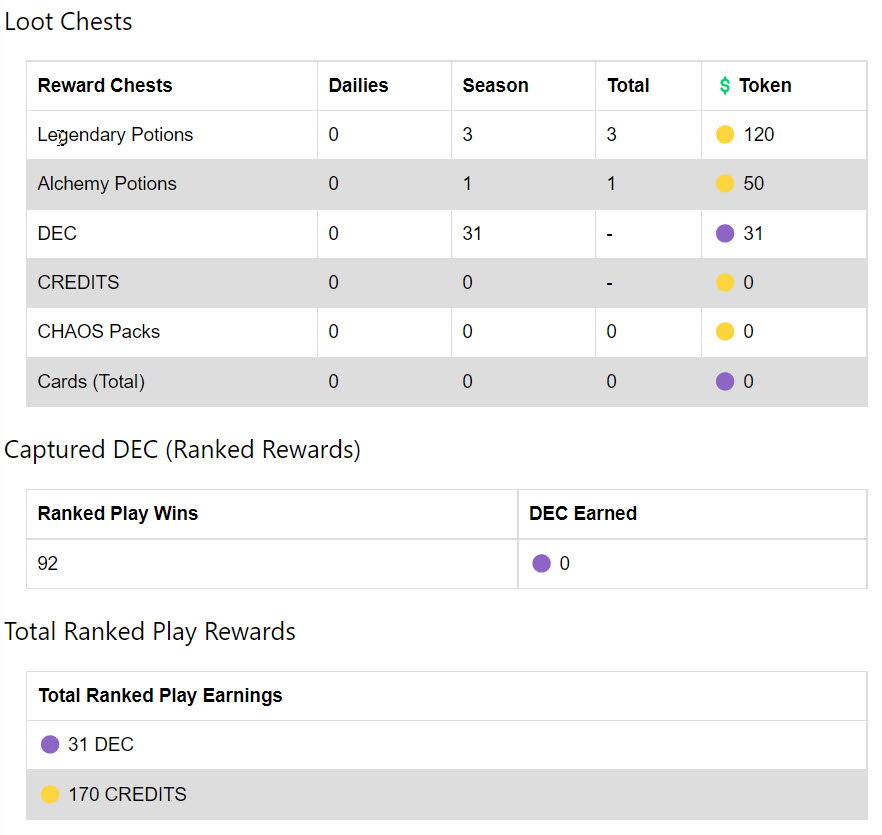This screenshot has width=882, height=835.
Task: Click the yellow coin in CREDITS row
Action: (724, 282)
